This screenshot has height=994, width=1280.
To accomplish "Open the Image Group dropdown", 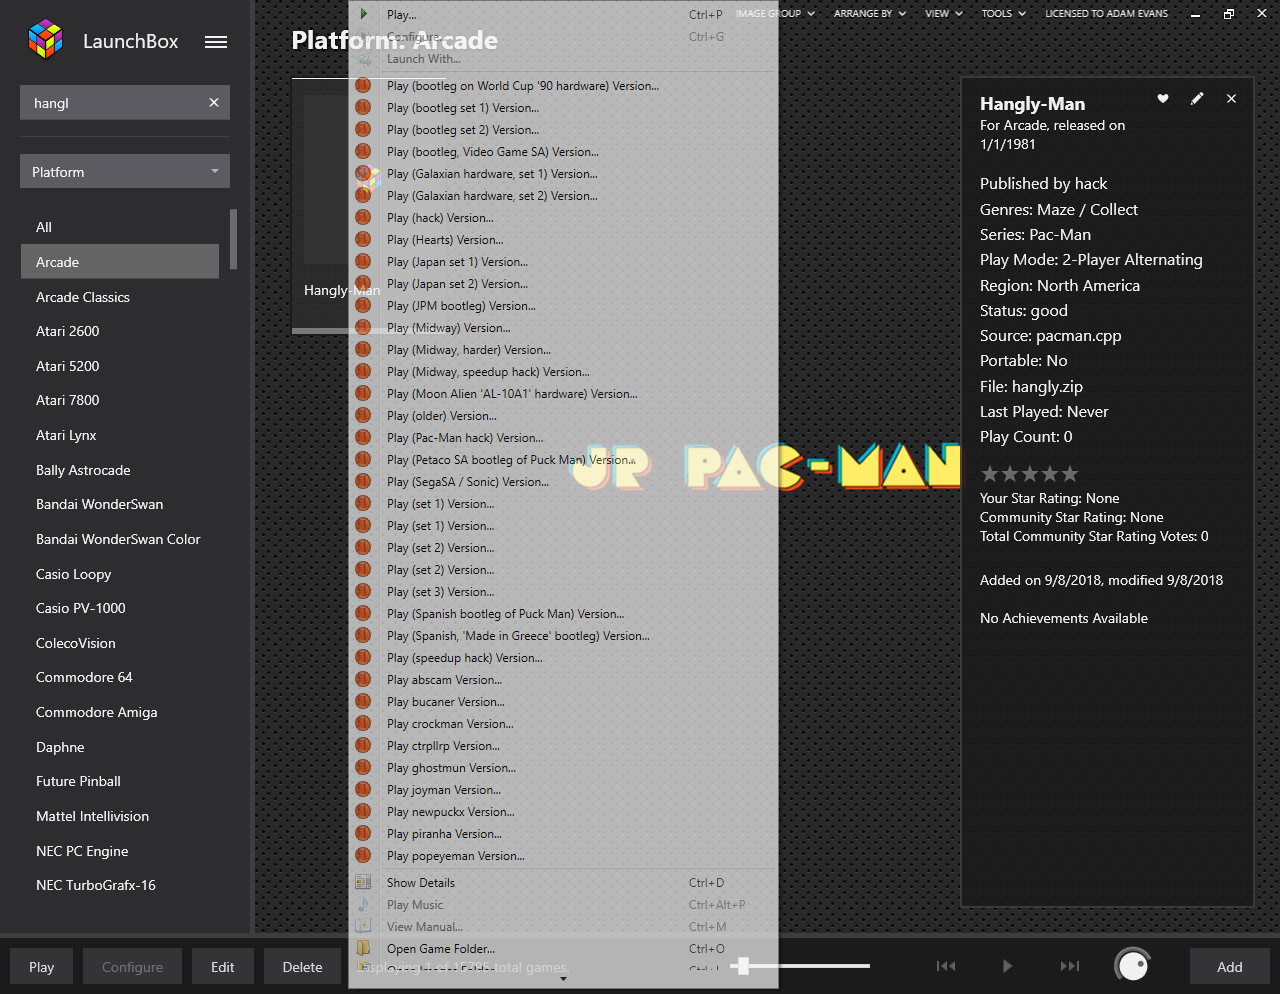I will tap(776, 14).
